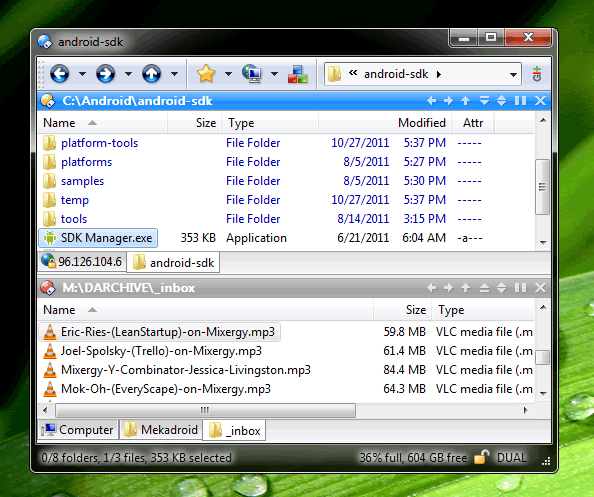Sort the lower pane by the Name column

pos(206,310)
